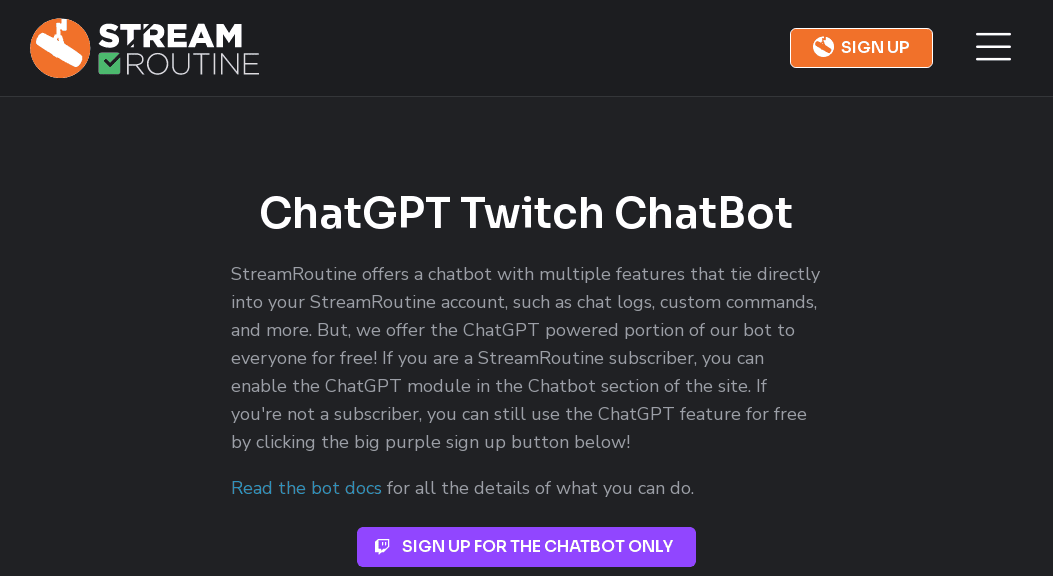This screenshot has height=576, width=1053.
Task: Click the Twitch glitch icon on purple button
Action: [383, 547]
